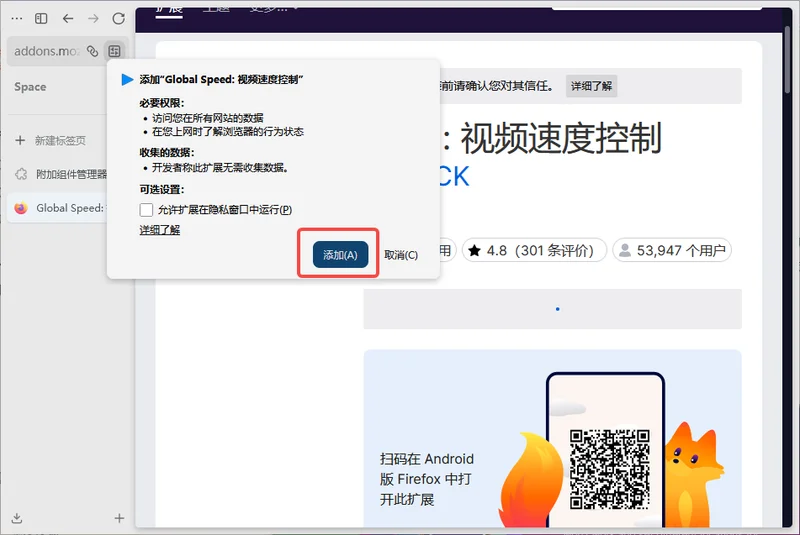
Task: Click the Firefox icon on Global Speed tab
Action: tap(21, 208)
